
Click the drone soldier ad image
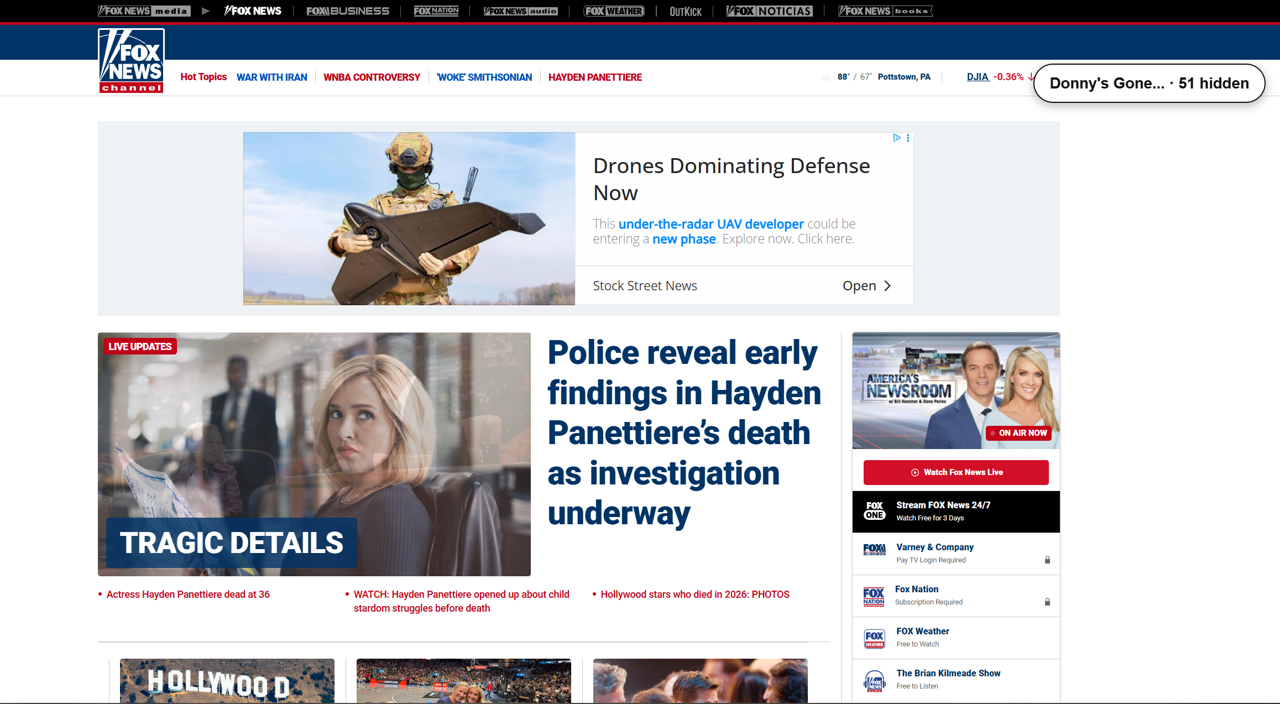point(409,219)
